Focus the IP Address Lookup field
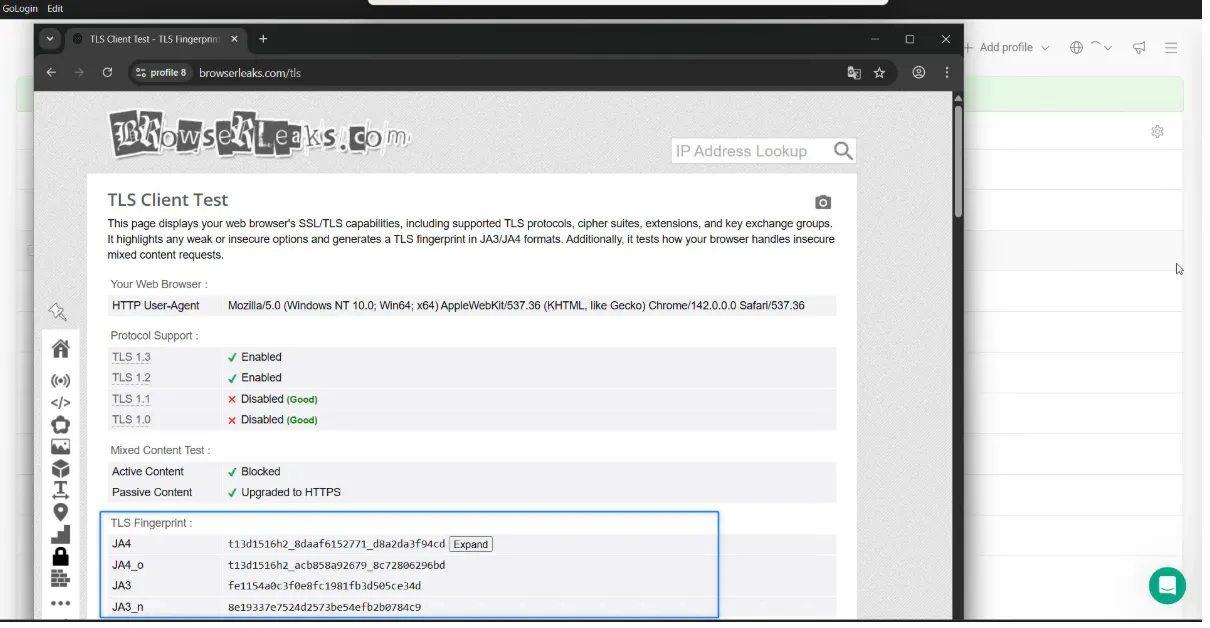 pos(752,151)
